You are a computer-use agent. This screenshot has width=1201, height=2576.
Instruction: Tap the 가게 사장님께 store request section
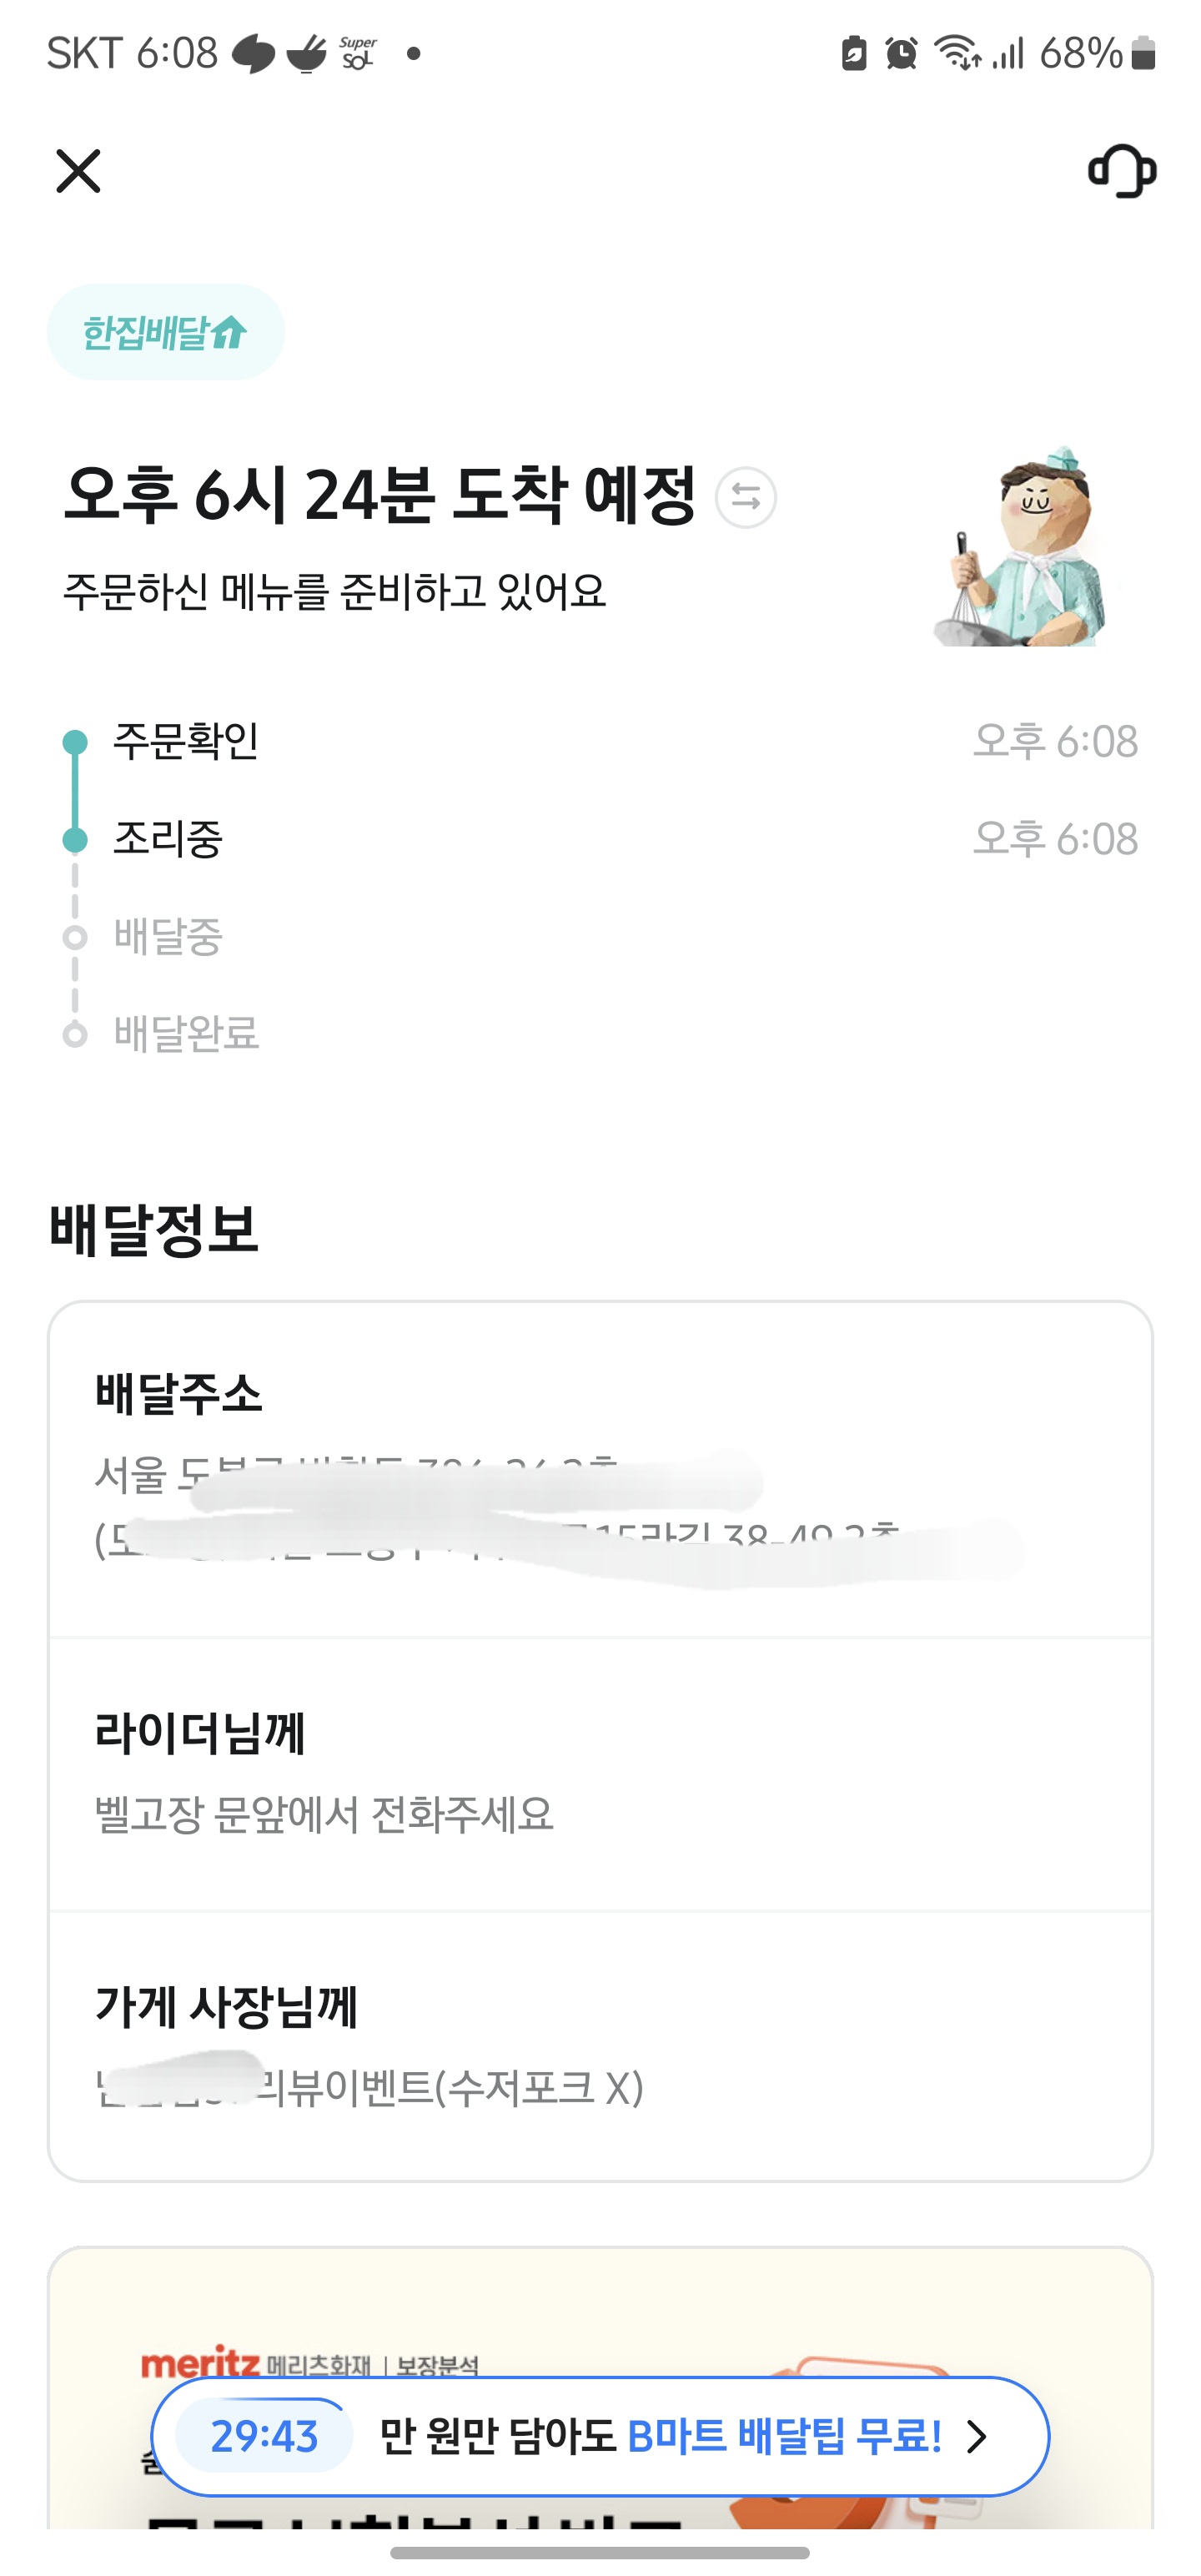point(600,2046)
